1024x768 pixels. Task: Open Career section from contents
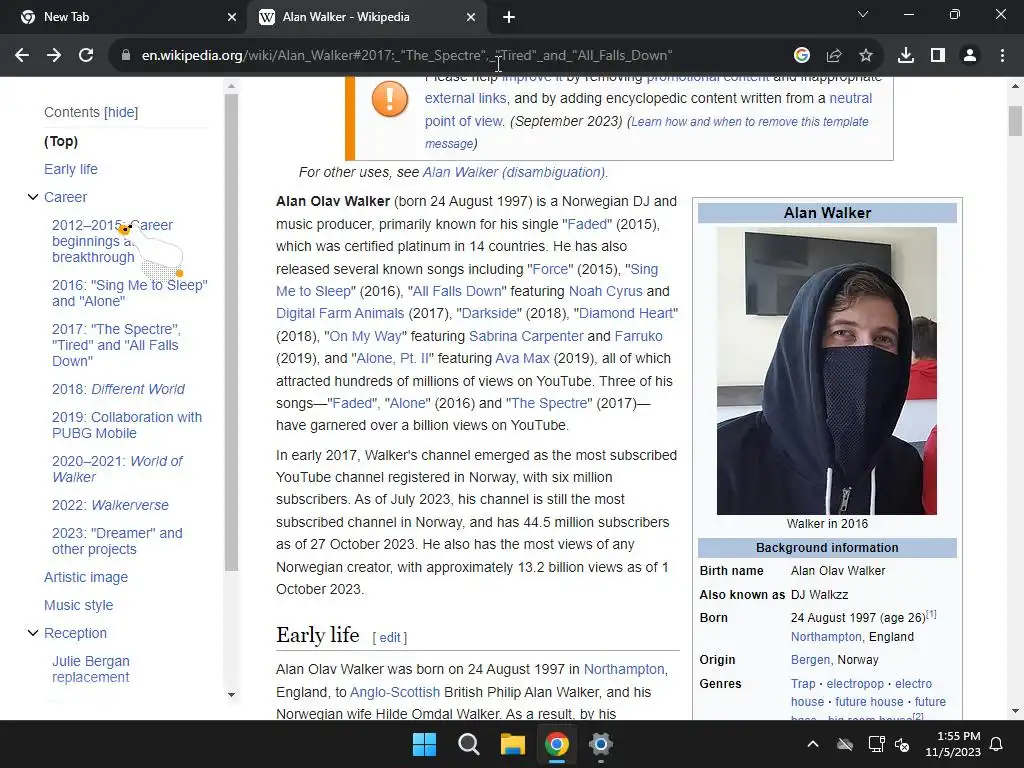pos(65,197)
